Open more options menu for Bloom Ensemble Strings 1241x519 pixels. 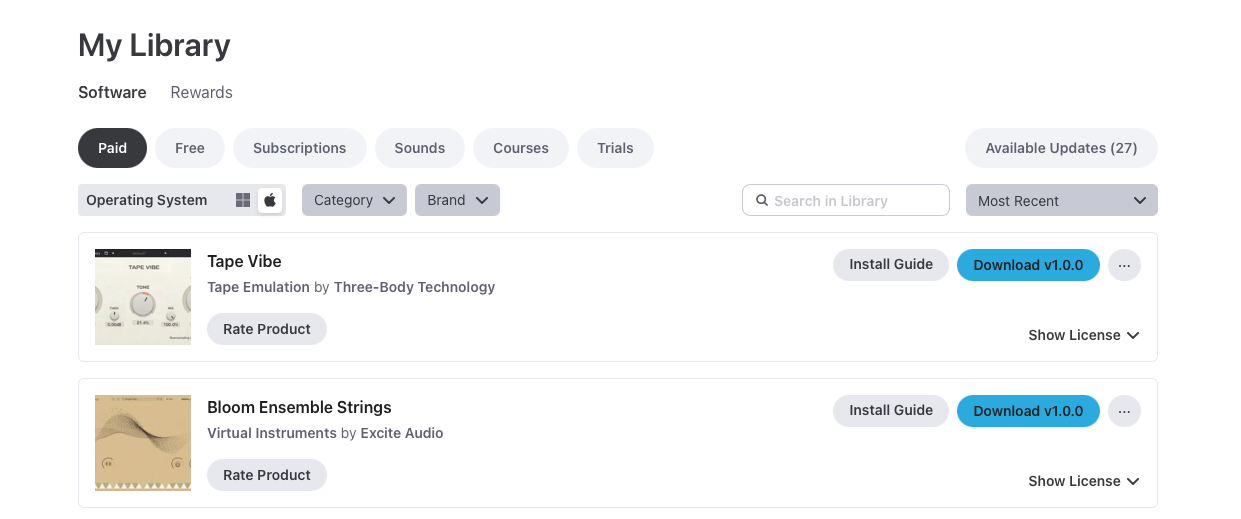pos(1124,411)
